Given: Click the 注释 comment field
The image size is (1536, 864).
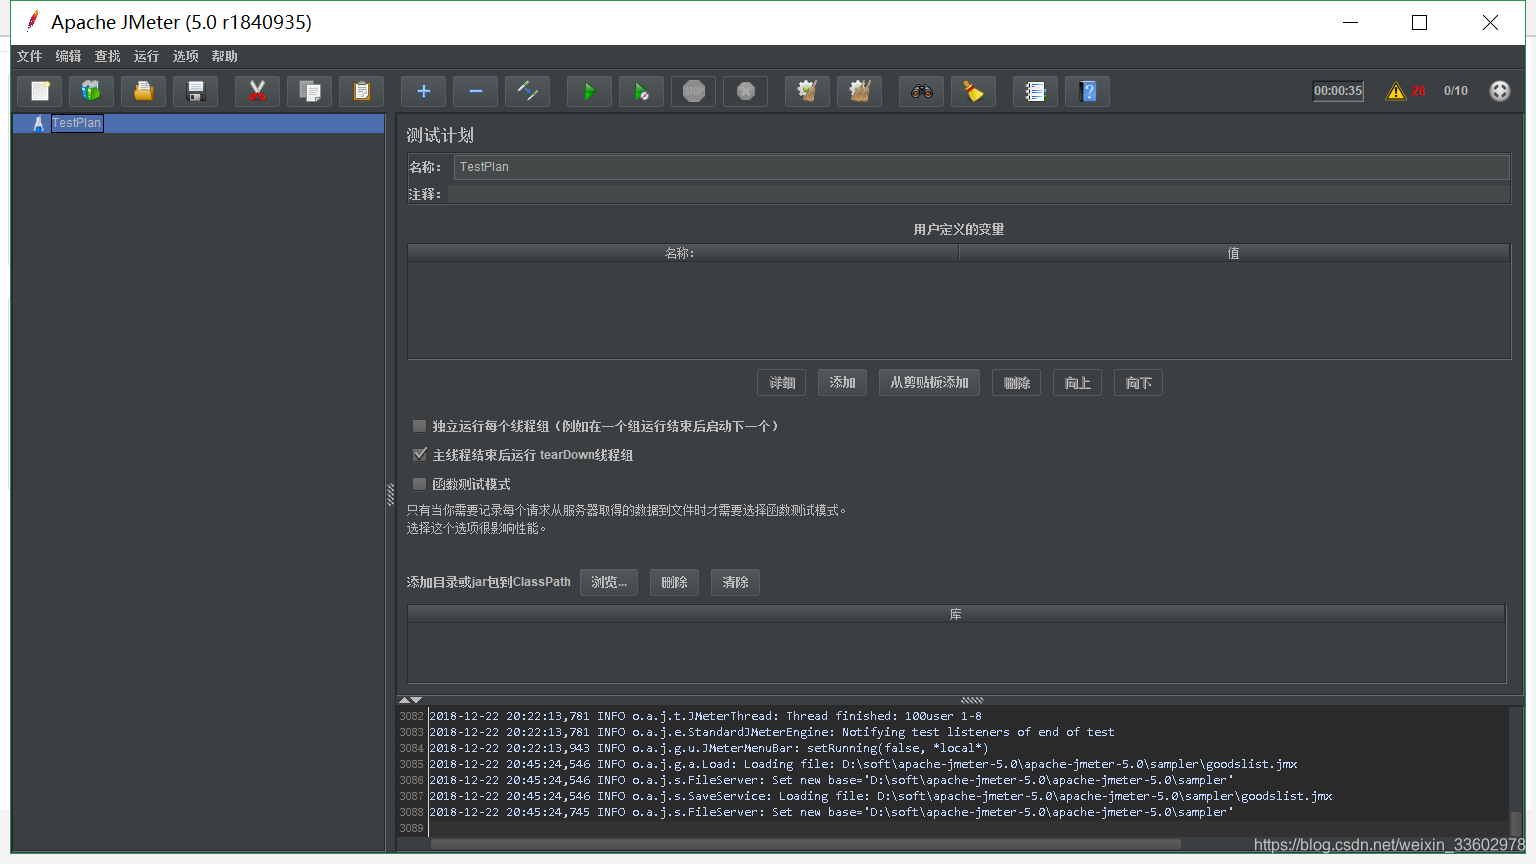Looking at the screenshot, I should 978,194.
